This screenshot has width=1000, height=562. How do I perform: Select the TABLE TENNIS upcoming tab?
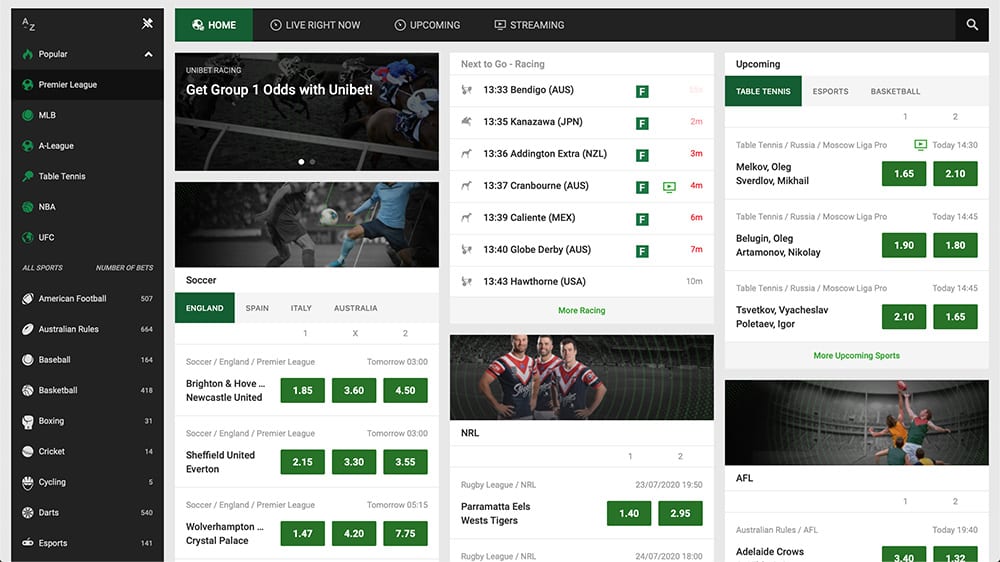click(x=763, y=91)
